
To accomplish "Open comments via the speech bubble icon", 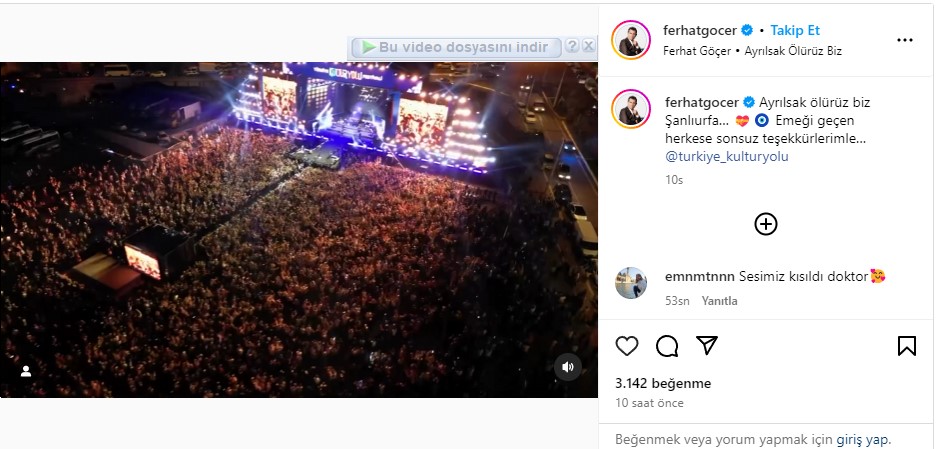I will [667, 346].
